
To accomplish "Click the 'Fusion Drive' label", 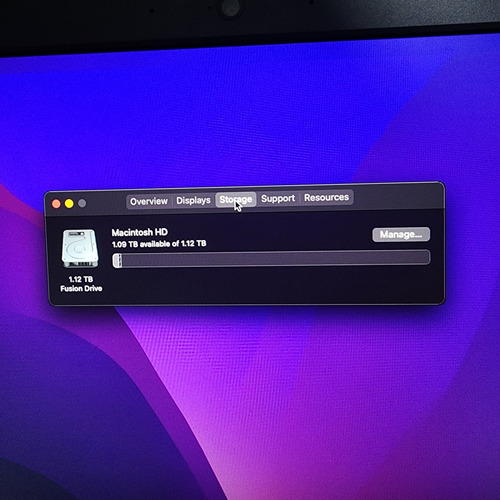I will coord(81,288).
